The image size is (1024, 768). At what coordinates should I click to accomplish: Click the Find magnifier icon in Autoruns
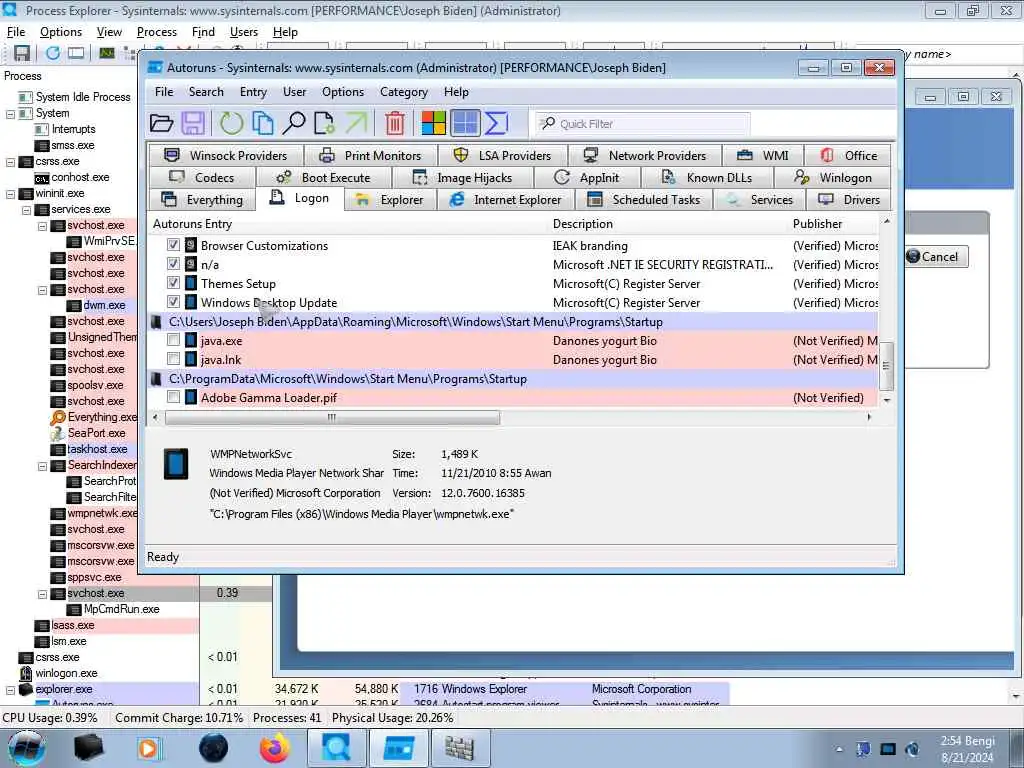294,123
